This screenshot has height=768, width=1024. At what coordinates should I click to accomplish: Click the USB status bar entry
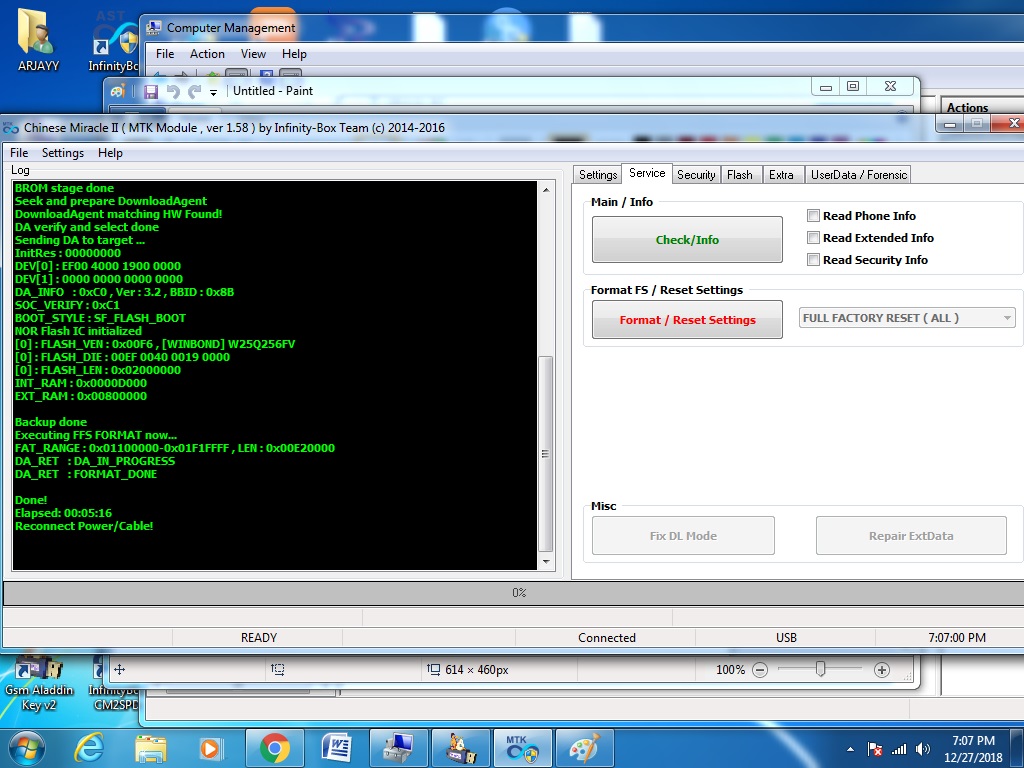tap(786, 637)
